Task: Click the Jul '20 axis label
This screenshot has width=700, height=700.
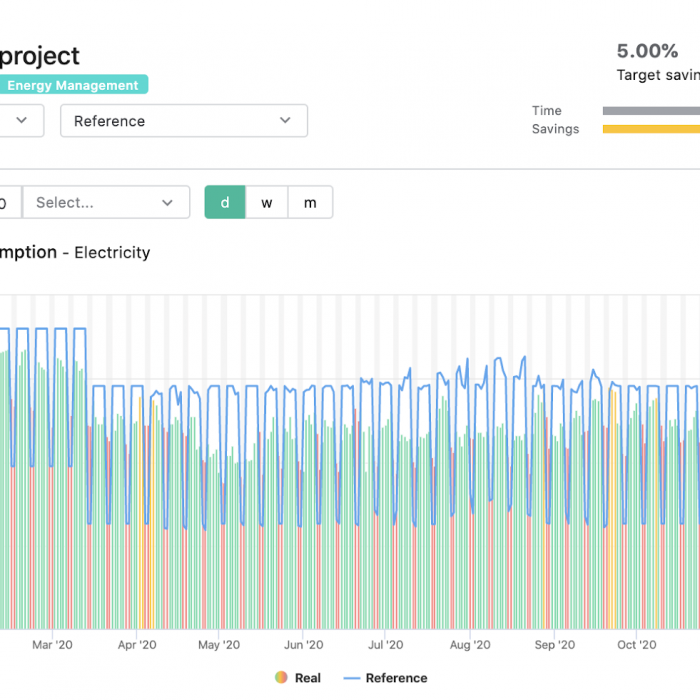Action: tap(385, 645)
